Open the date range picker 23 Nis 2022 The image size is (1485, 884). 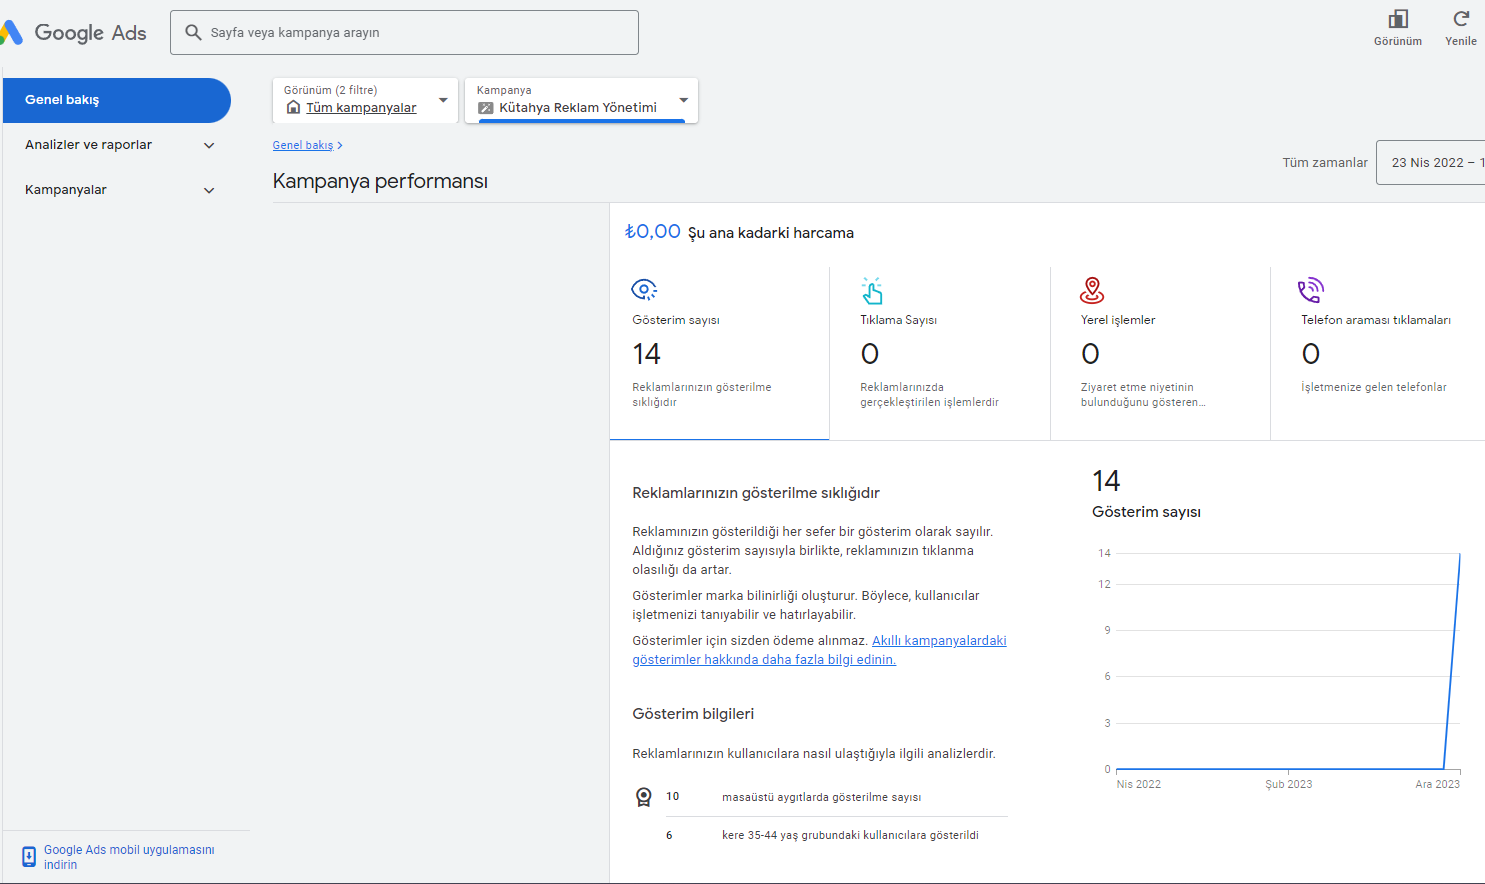coord(1431,162)
